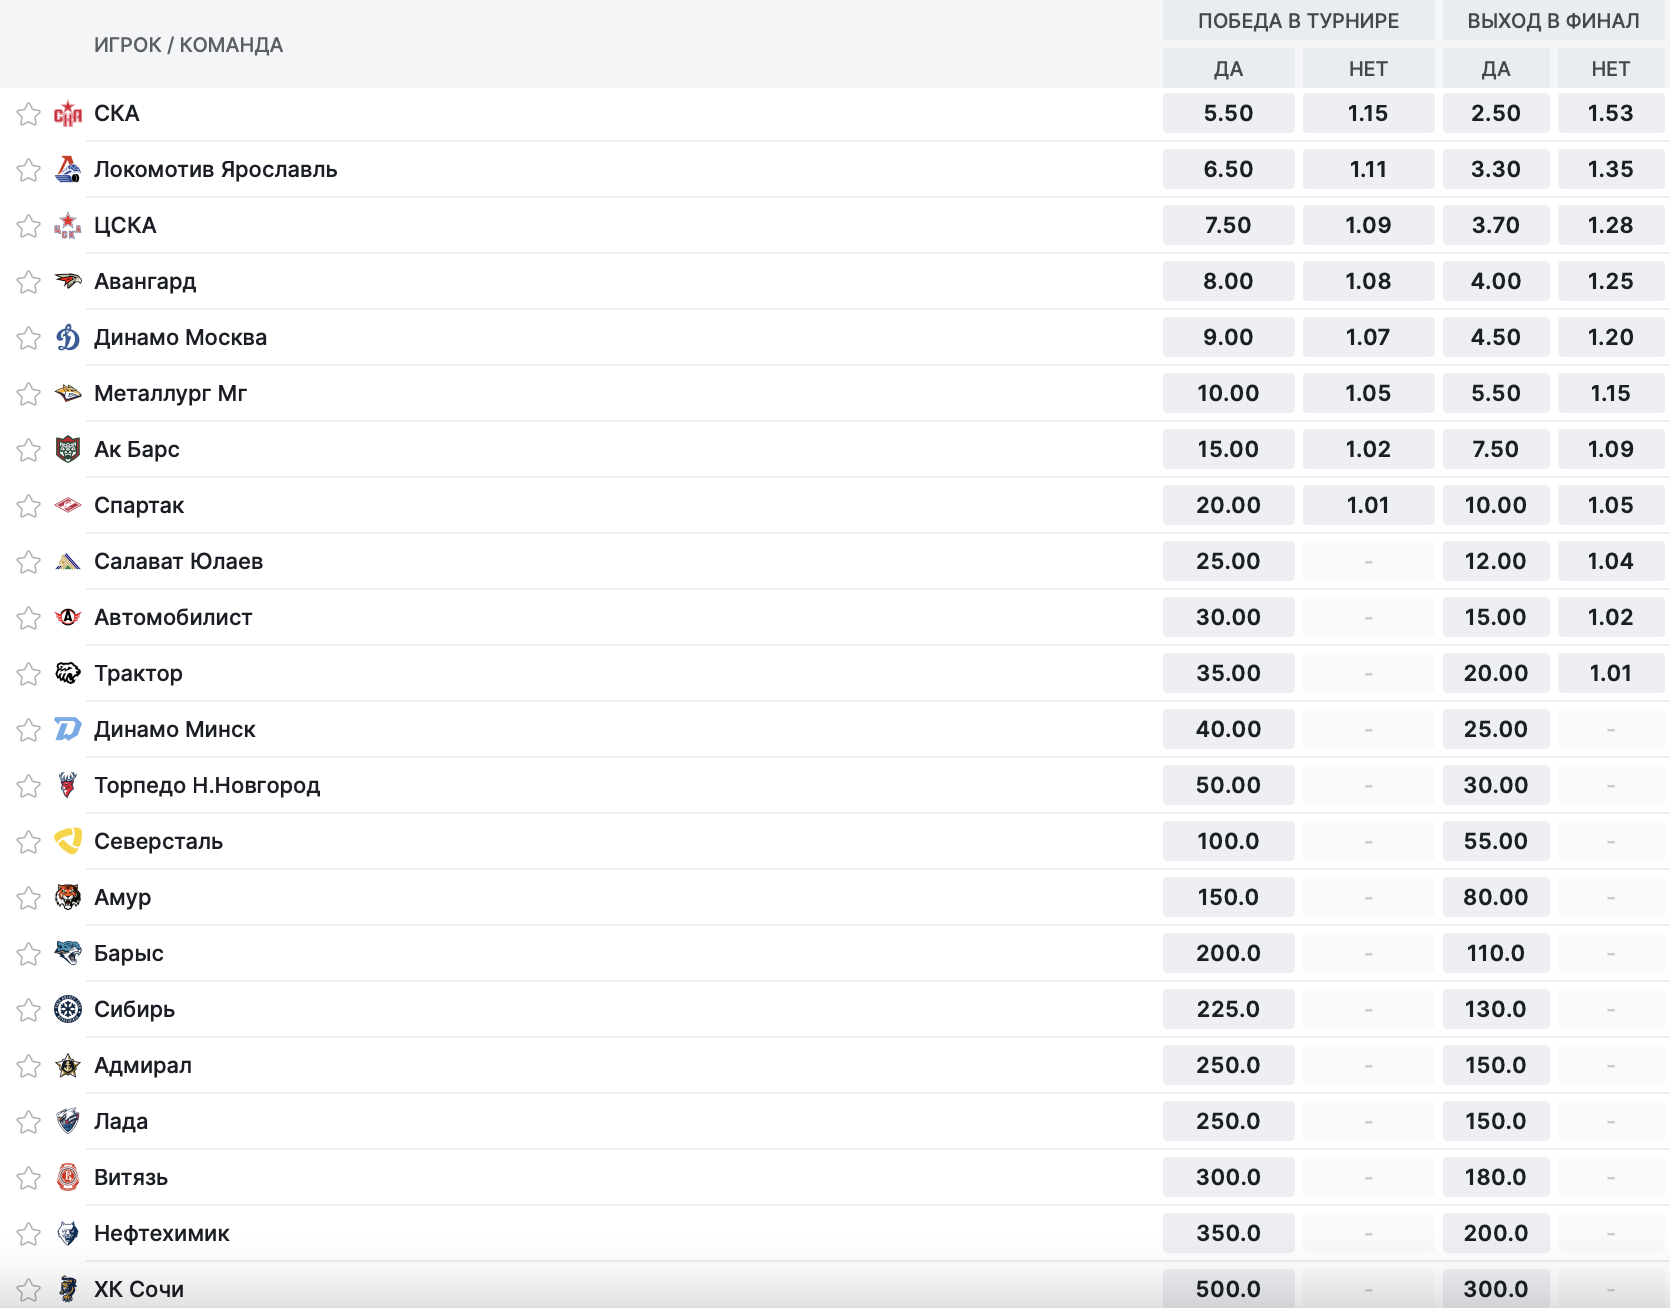Image resolution: width=1670 pixels, height=1308 pixels.
Task: Star the Северсталь row
Action: pos(28,842)
